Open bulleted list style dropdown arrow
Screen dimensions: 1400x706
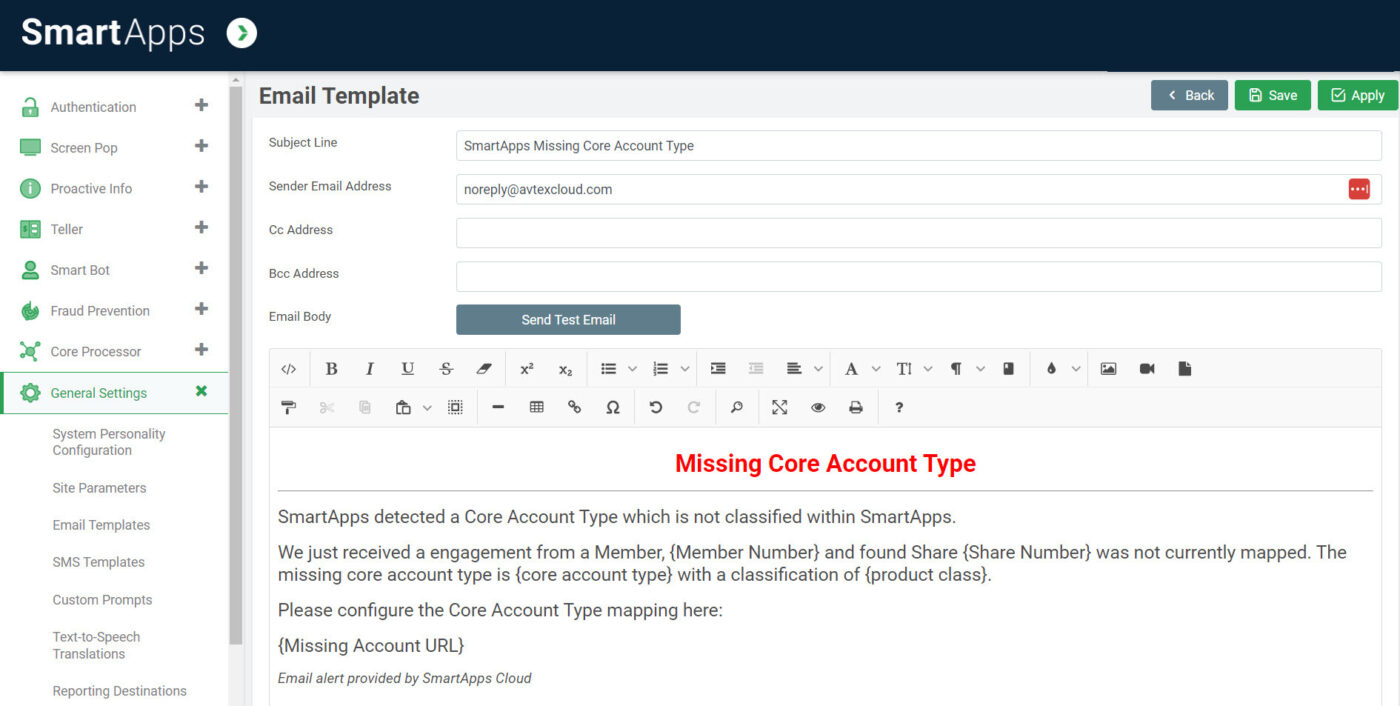632,369
